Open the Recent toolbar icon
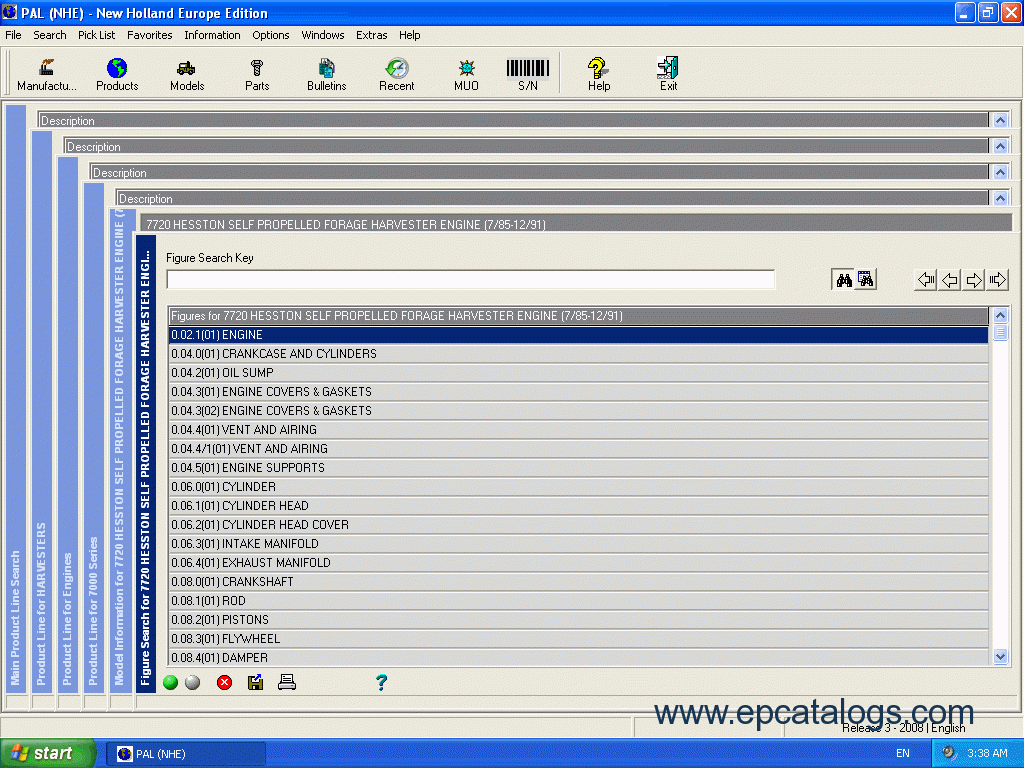Screen dimensions: 1024x768 pos(396,74)
